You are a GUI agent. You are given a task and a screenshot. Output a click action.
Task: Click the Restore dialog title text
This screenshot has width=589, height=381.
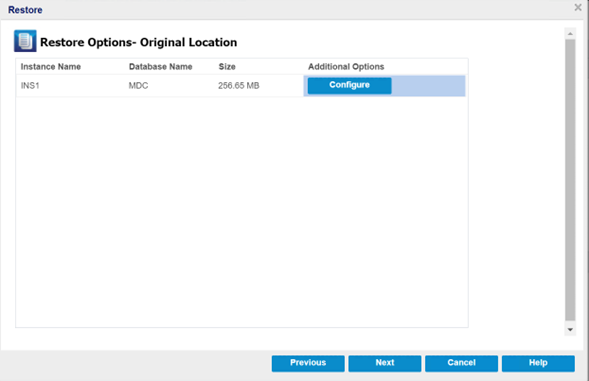[25, 10]
